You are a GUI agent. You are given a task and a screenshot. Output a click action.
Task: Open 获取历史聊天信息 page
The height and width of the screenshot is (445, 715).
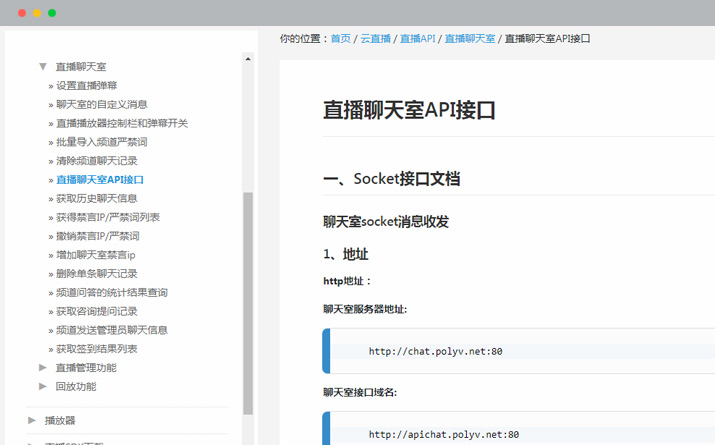tap(96, 199)
